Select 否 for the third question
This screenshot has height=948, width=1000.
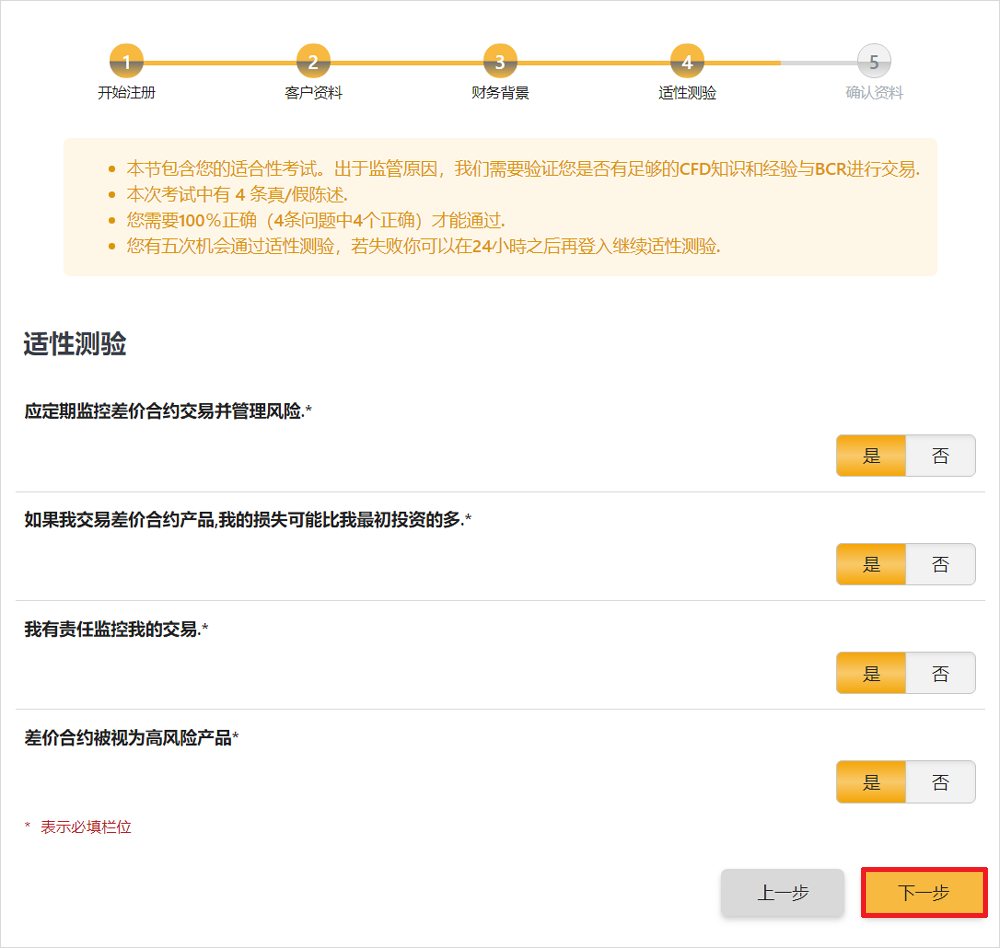click(941, 673)
